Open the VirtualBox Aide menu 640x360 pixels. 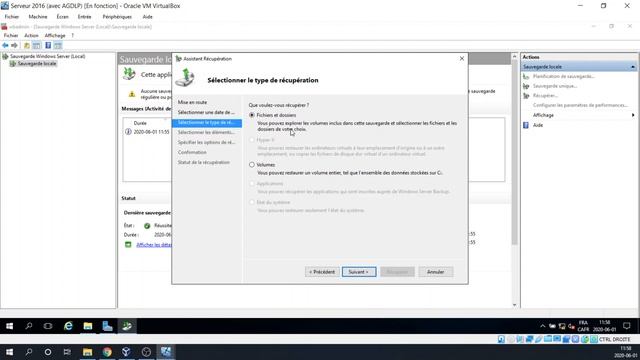pyautogui.click(x=148, y=17)
